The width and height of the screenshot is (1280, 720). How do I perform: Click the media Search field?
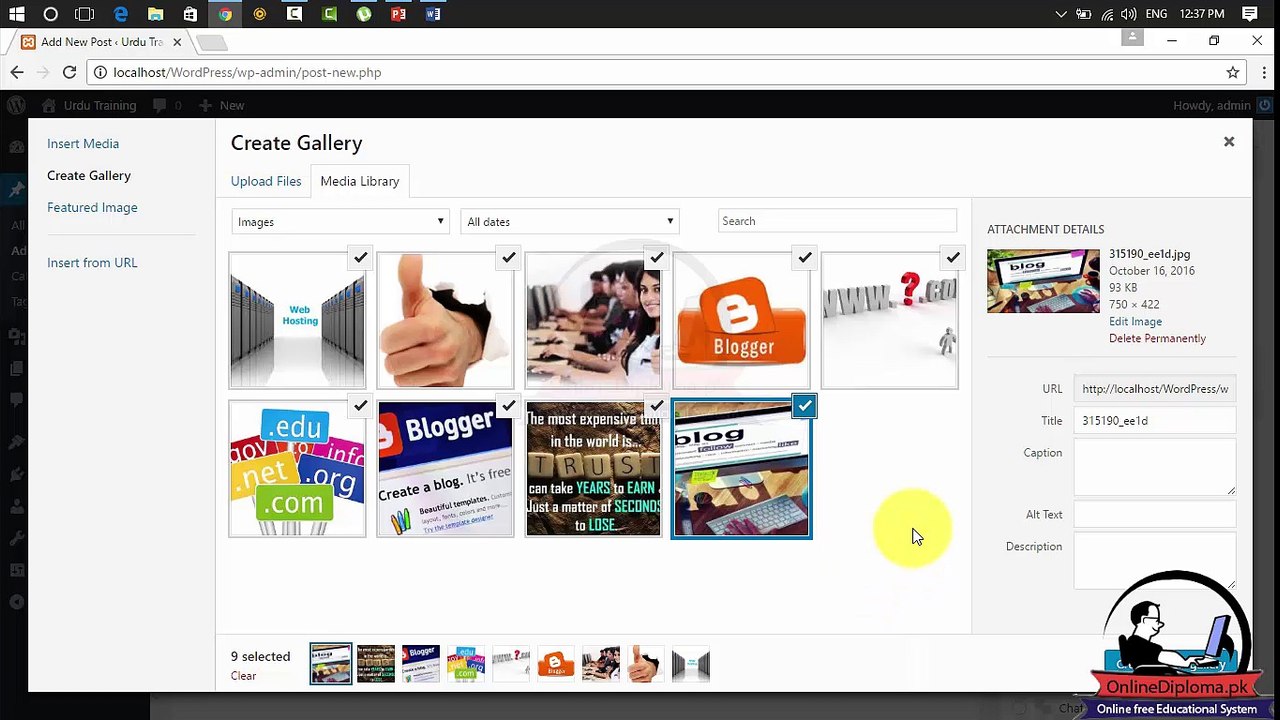pyautogui.click(x=837, y=221)
